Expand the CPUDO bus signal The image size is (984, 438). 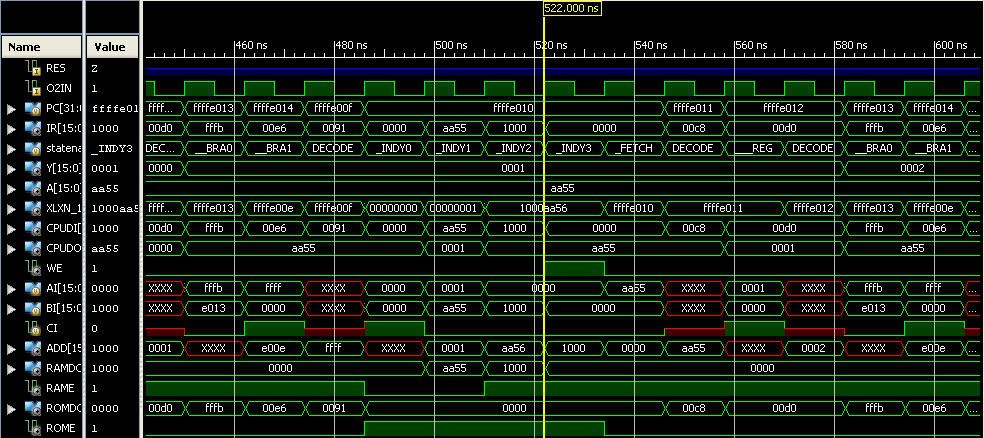click(x=11, y=248)
